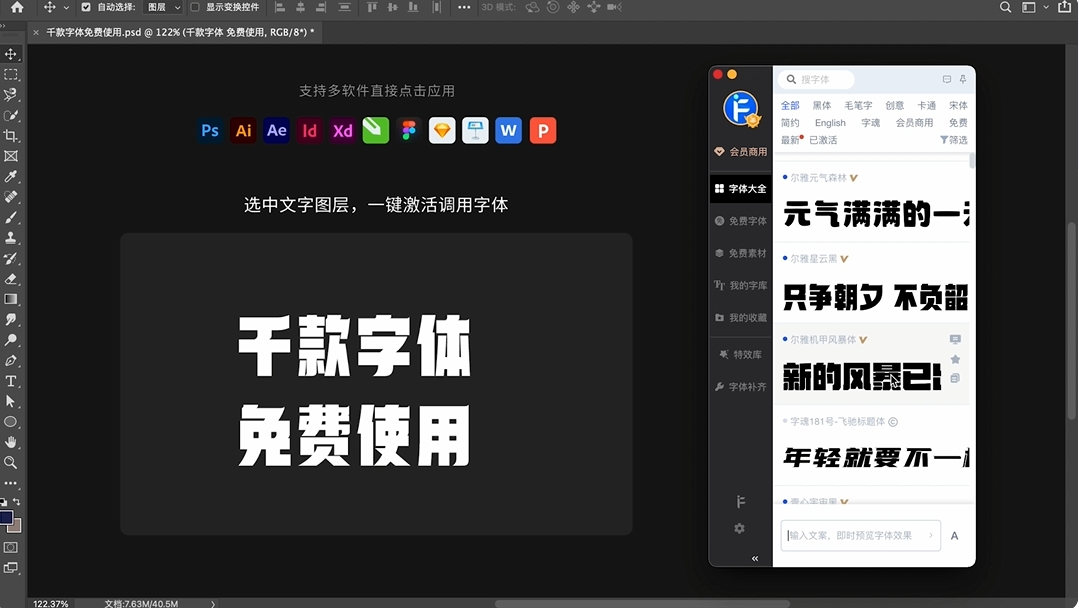Expand the status bar info arrow
The width and height of the screenshot is (1079, 608).
[213, 604]
